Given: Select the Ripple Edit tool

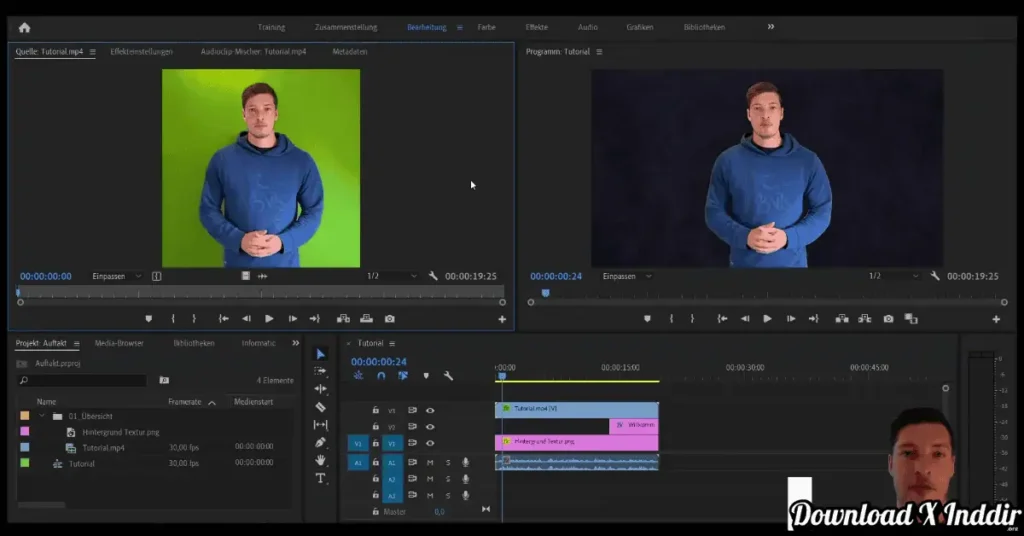Looking at the screenshot, I should click(320, 388).
